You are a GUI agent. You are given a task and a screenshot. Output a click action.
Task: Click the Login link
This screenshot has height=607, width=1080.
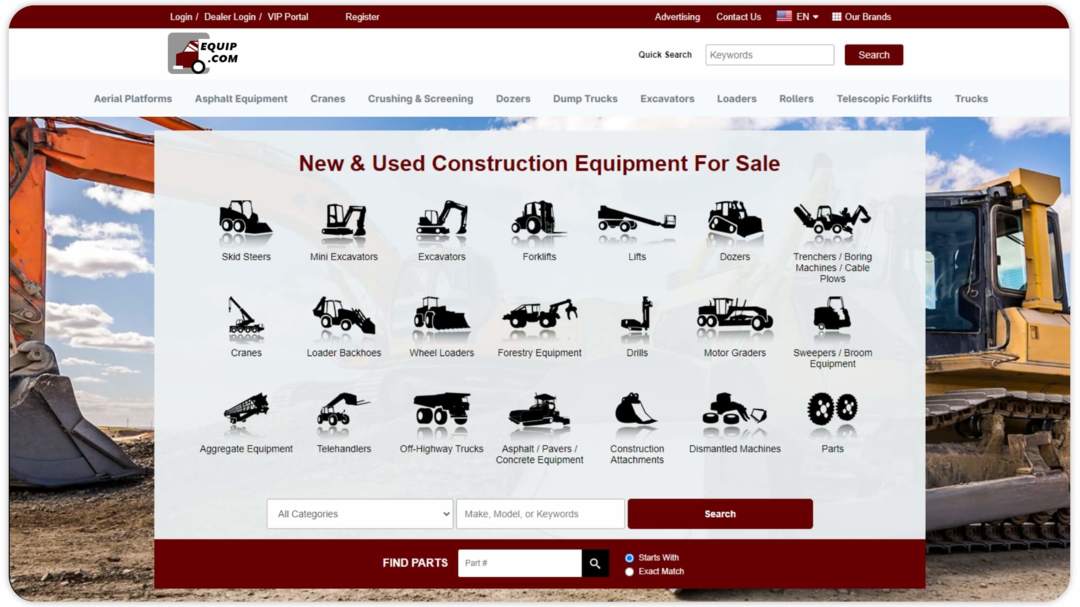[181, 17]
